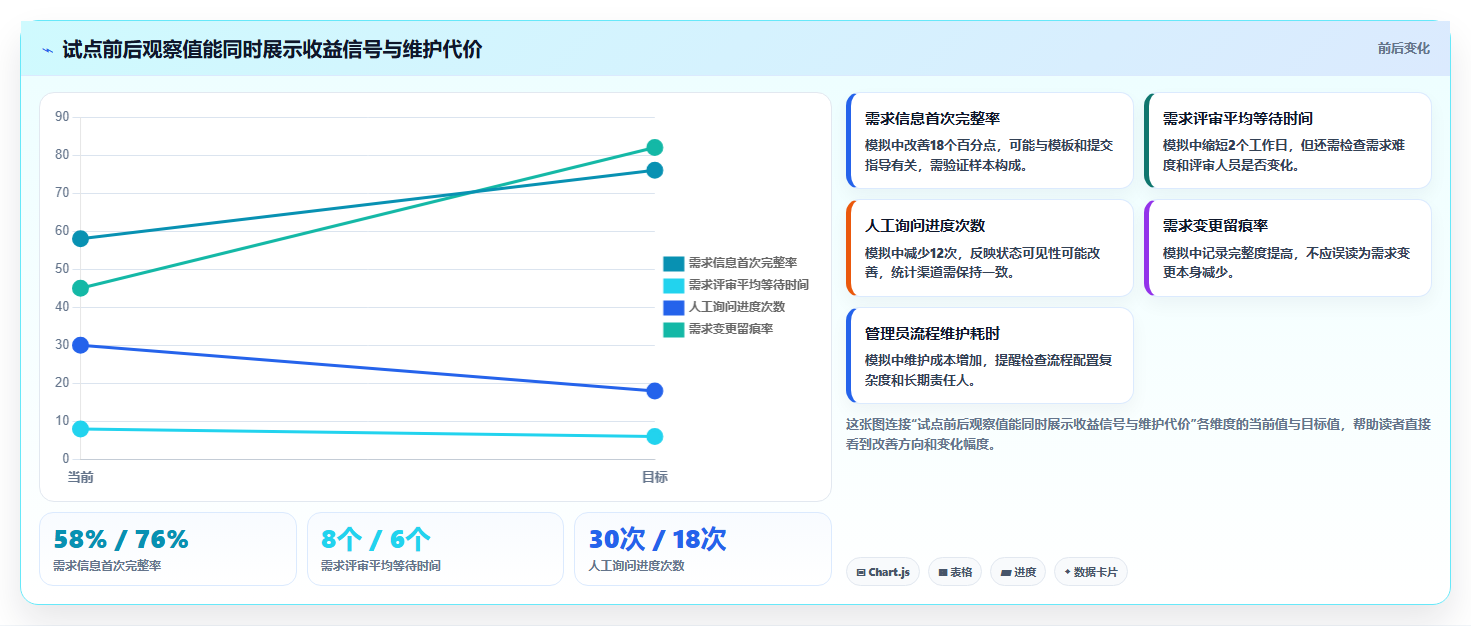Viewport: 1471px width, 626px height.
Task: Open the 需求变更留痕率 insight card
Action: pos(1288,248)
